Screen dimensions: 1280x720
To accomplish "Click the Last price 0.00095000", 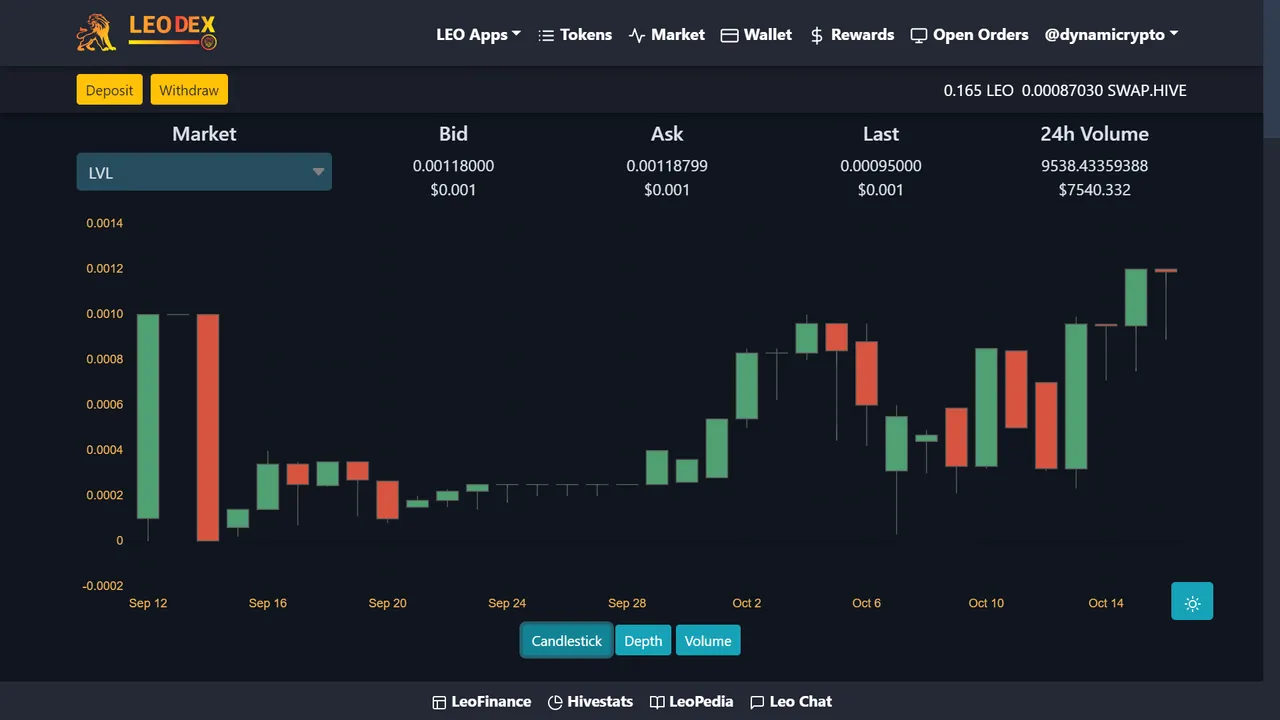I will [881, 166].
